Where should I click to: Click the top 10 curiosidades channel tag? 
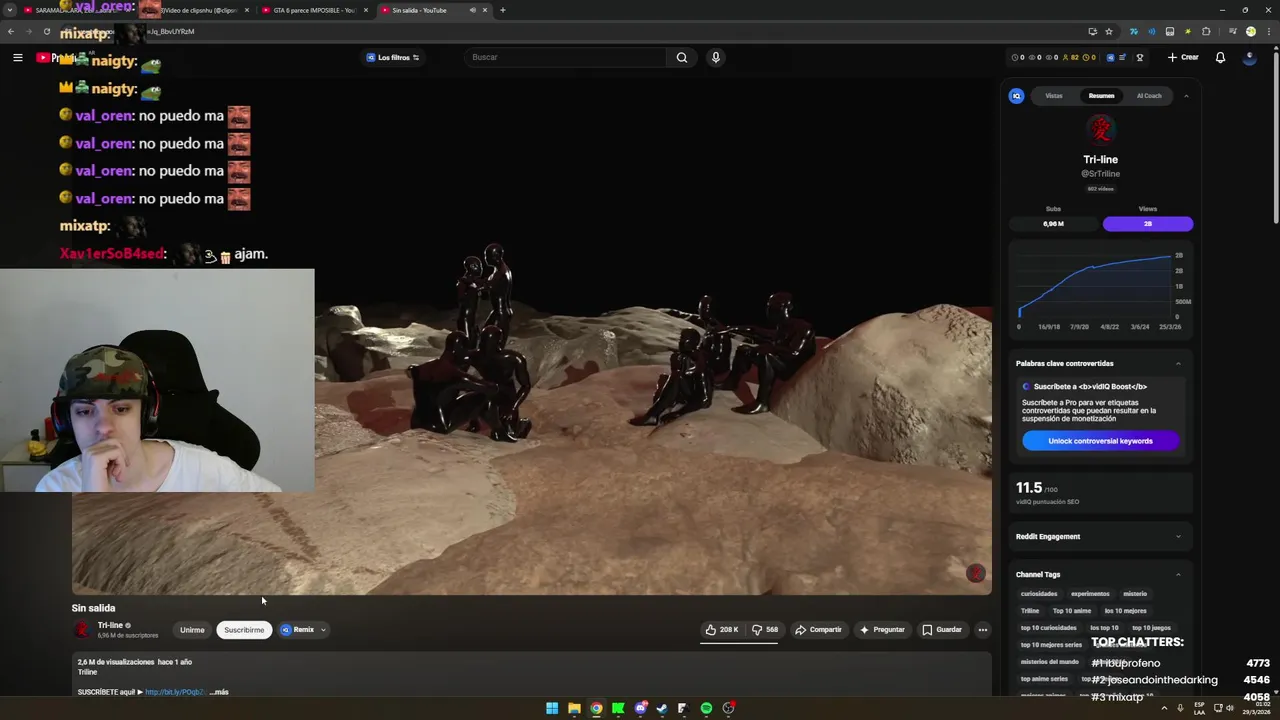(x=1048, y=628)
